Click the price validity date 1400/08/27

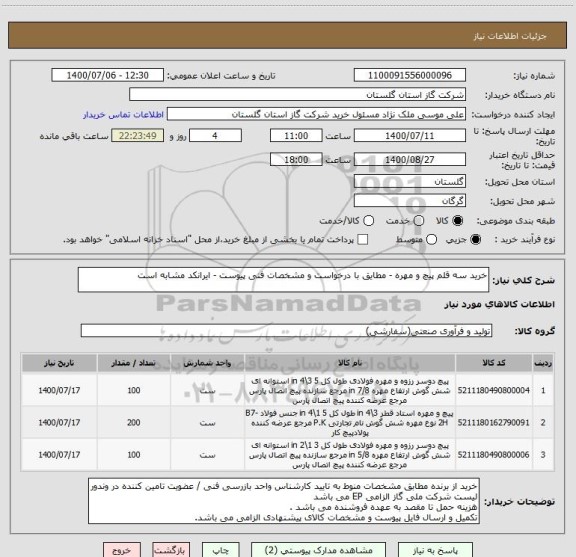410,159
